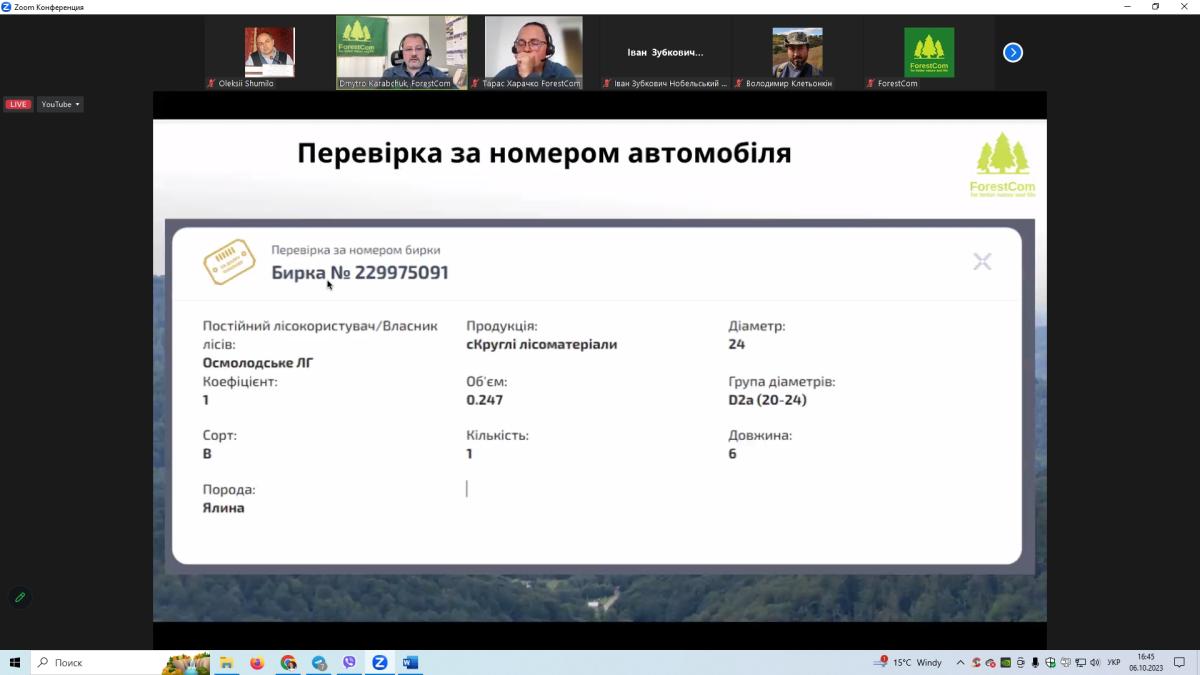Select Dmytro Karabchuk's video thumbnail

[401, 52]
